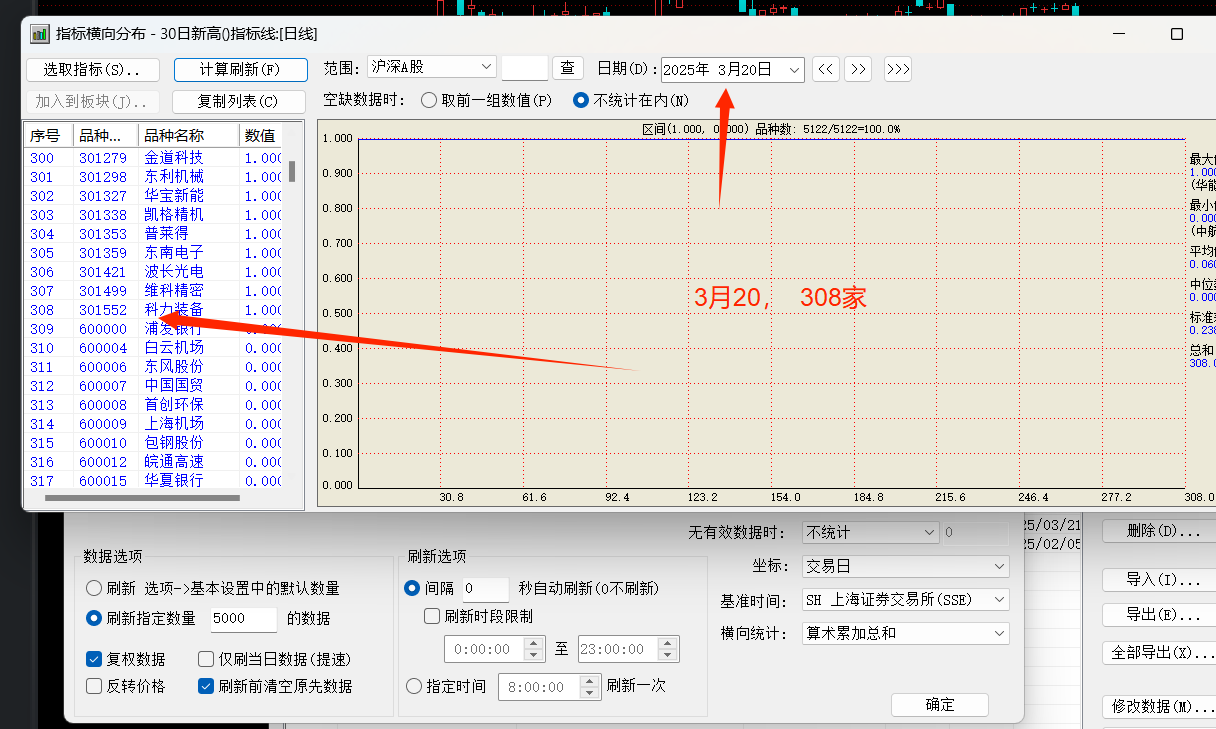Click the 复制列表(C) button
Image resolution: width=1216 pixels, height=729 pixels.
[x=238, y=101]
